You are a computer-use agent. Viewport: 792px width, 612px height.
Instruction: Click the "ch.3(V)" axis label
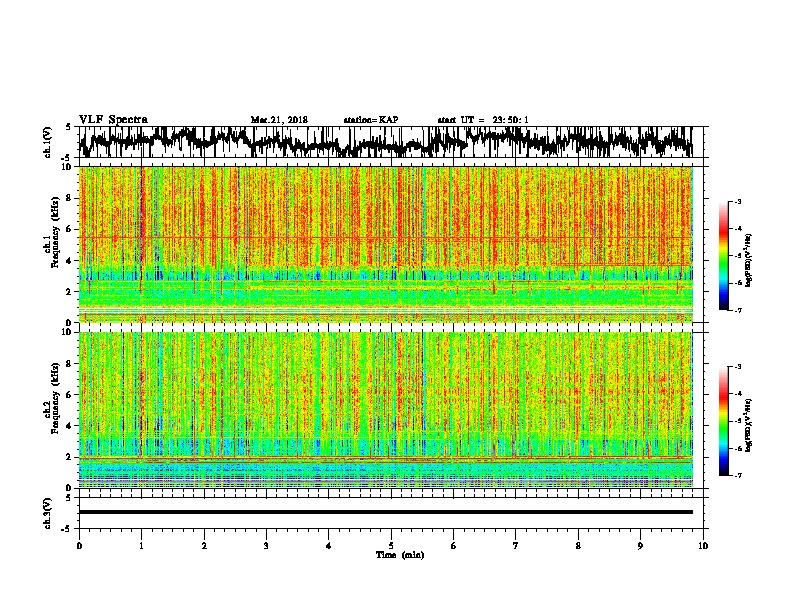click(48, 514)
